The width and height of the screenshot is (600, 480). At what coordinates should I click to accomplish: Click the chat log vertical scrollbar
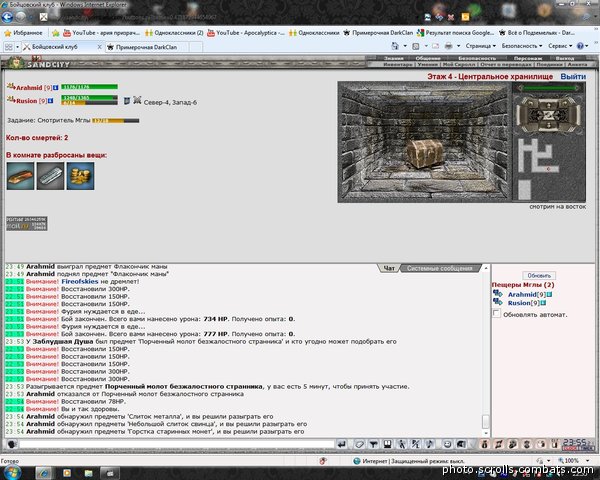[486, 350]
